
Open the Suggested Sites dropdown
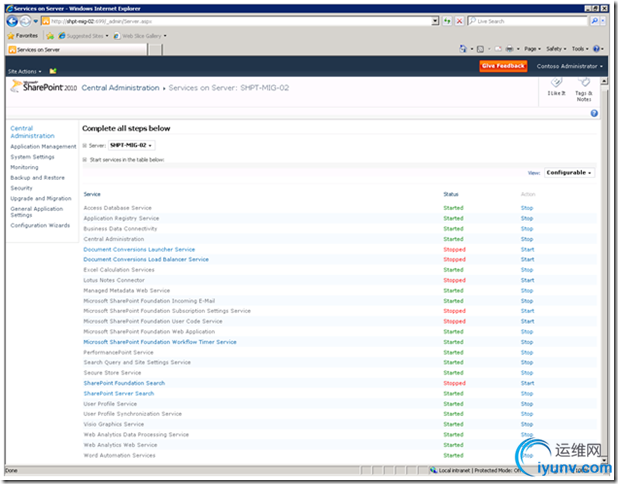coord(84,36)
